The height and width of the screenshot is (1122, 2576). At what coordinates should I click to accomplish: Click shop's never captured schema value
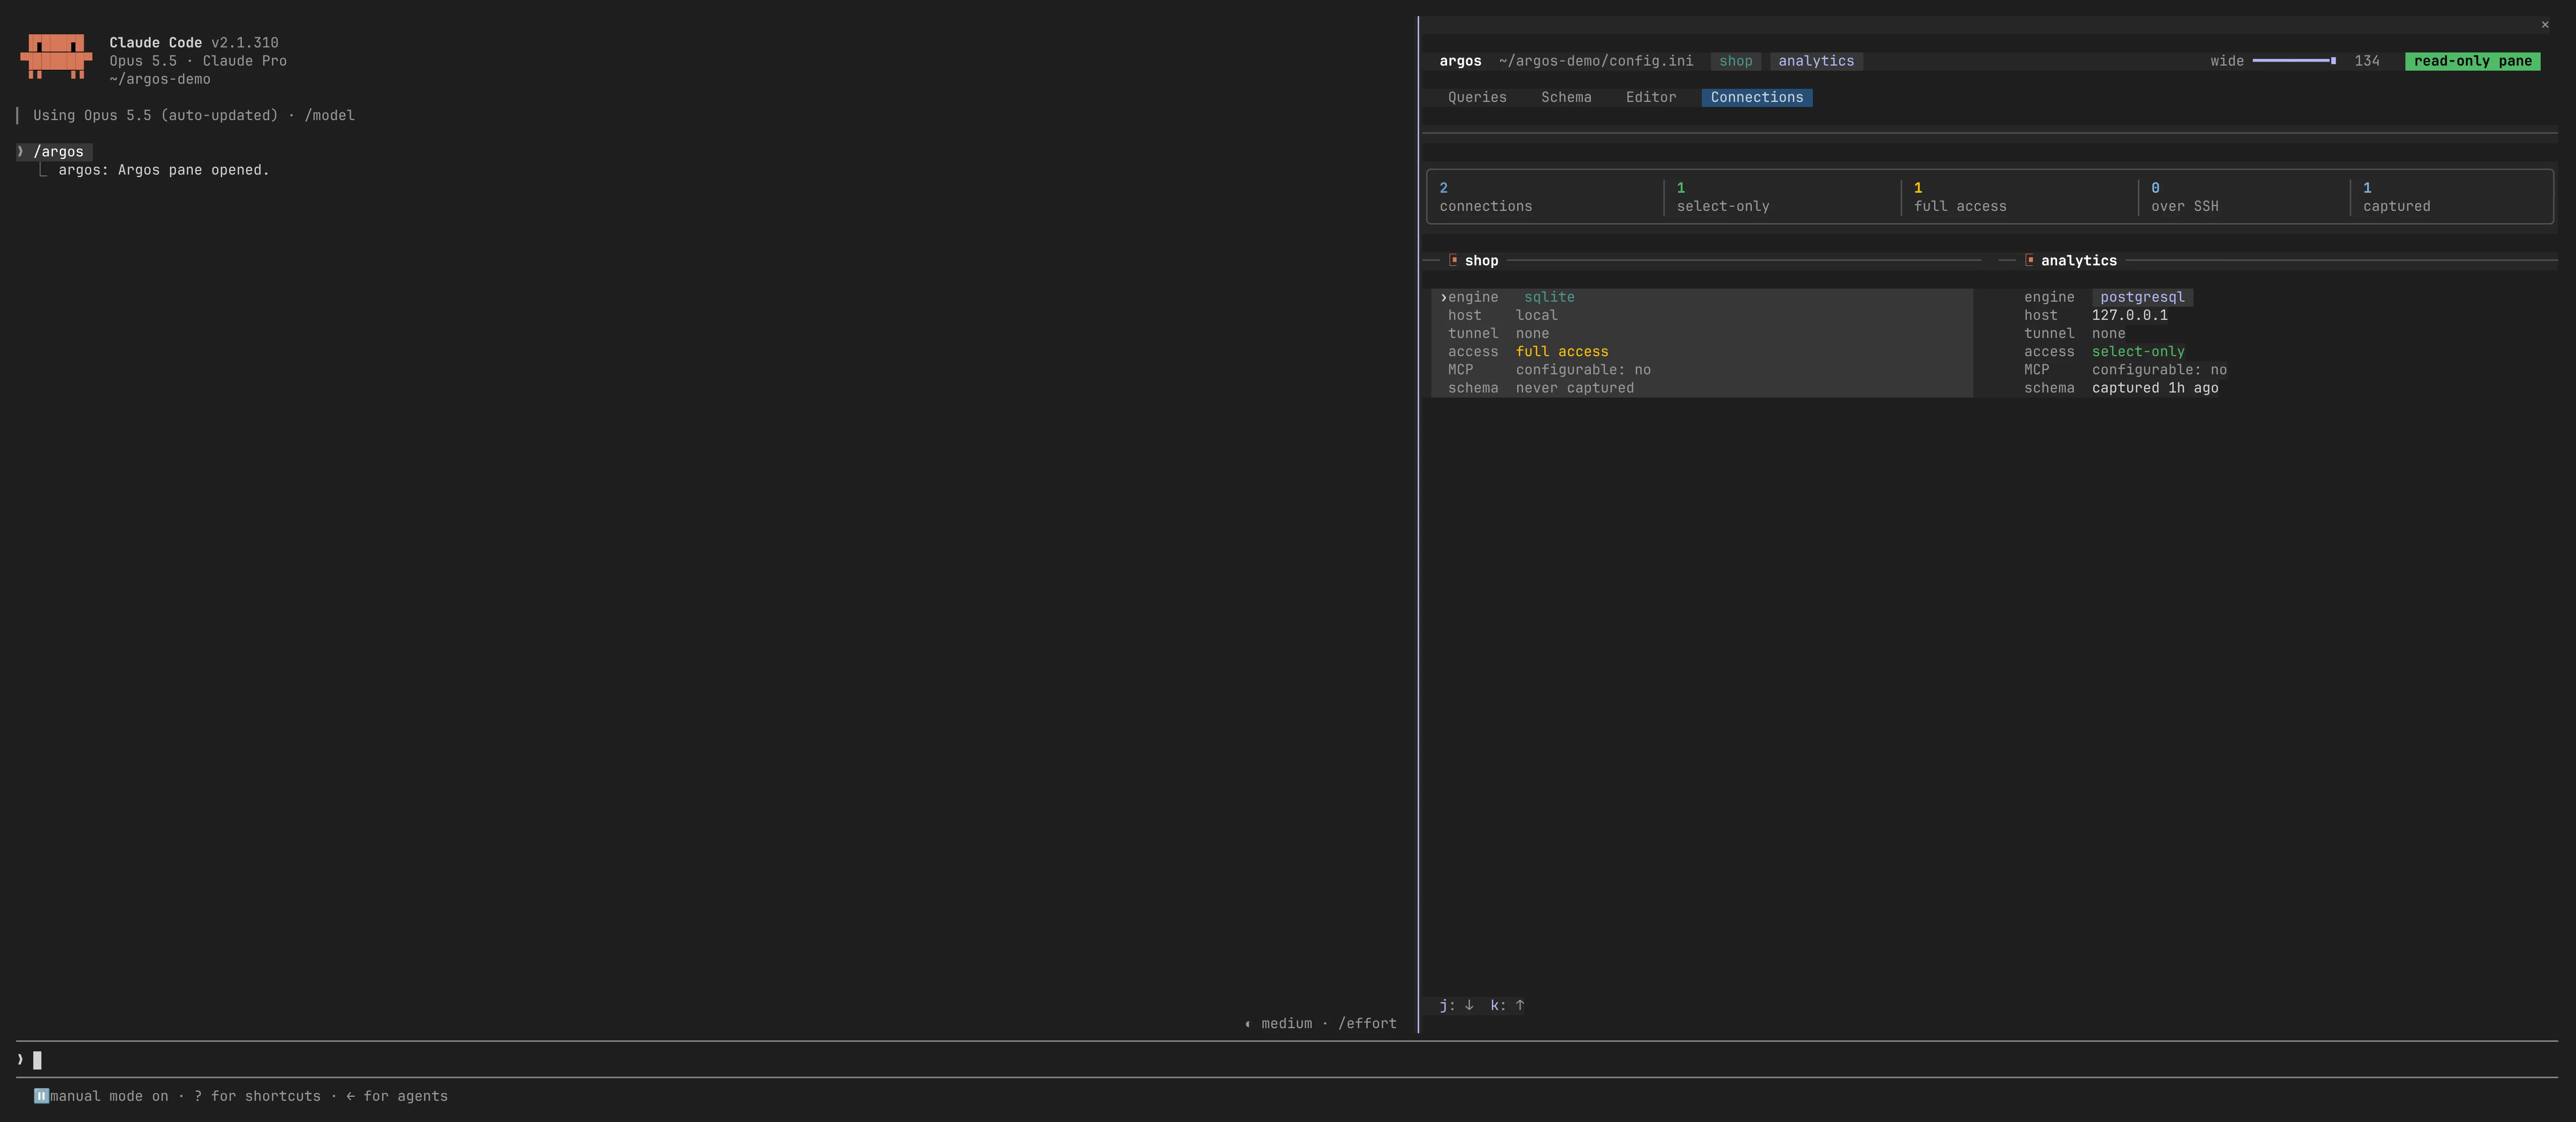(1575, 388)
